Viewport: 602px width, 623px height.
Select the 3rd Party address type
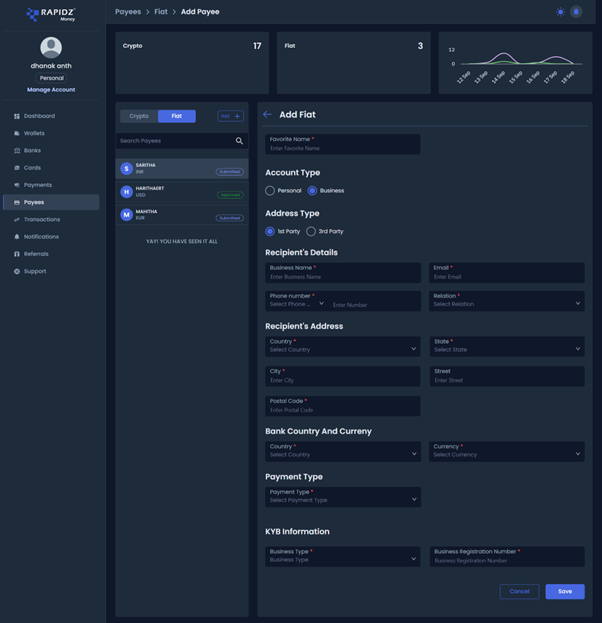[x=311, y=231]
